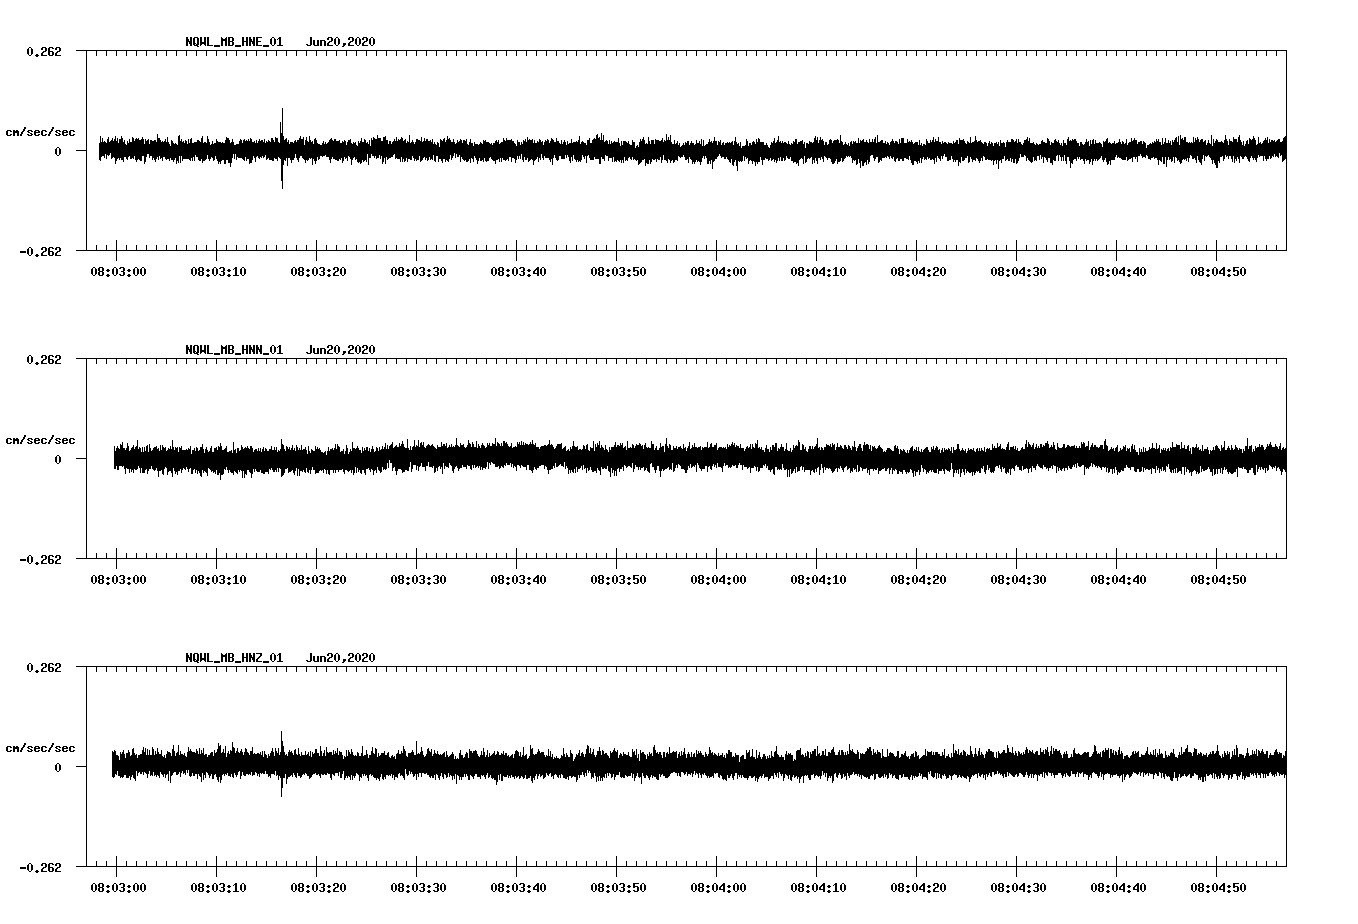Image resolution: width=1358 pixels, height=924 pixels.
Task: Click the 0.262 upper limit on HNZ axis
Action: coord(43,667)
